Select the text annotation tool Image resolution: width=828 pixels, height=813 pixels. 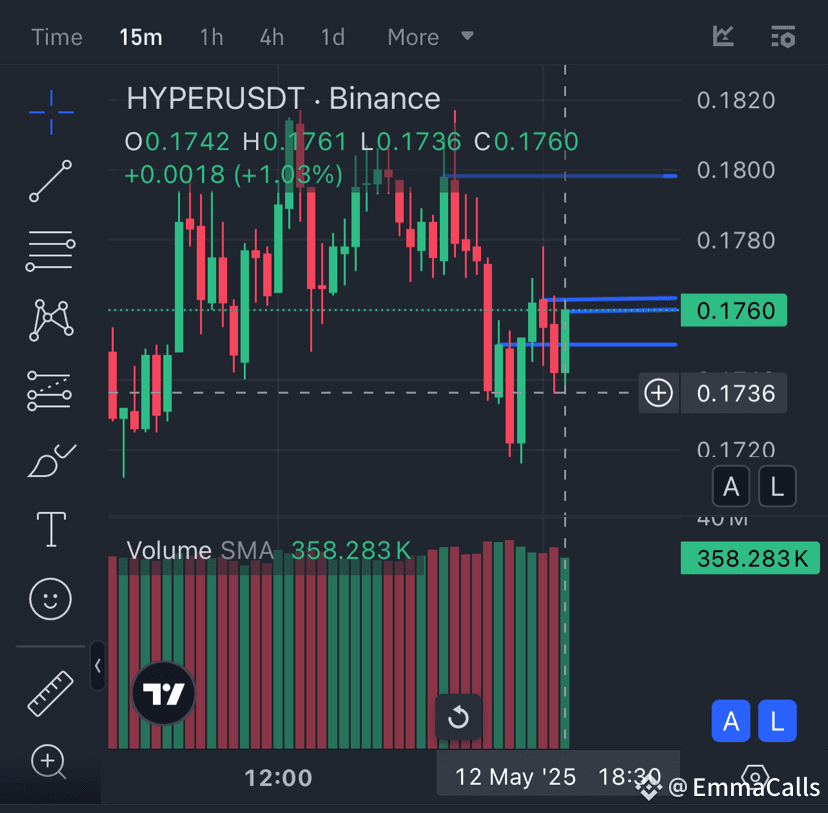[x=50, y=529]
